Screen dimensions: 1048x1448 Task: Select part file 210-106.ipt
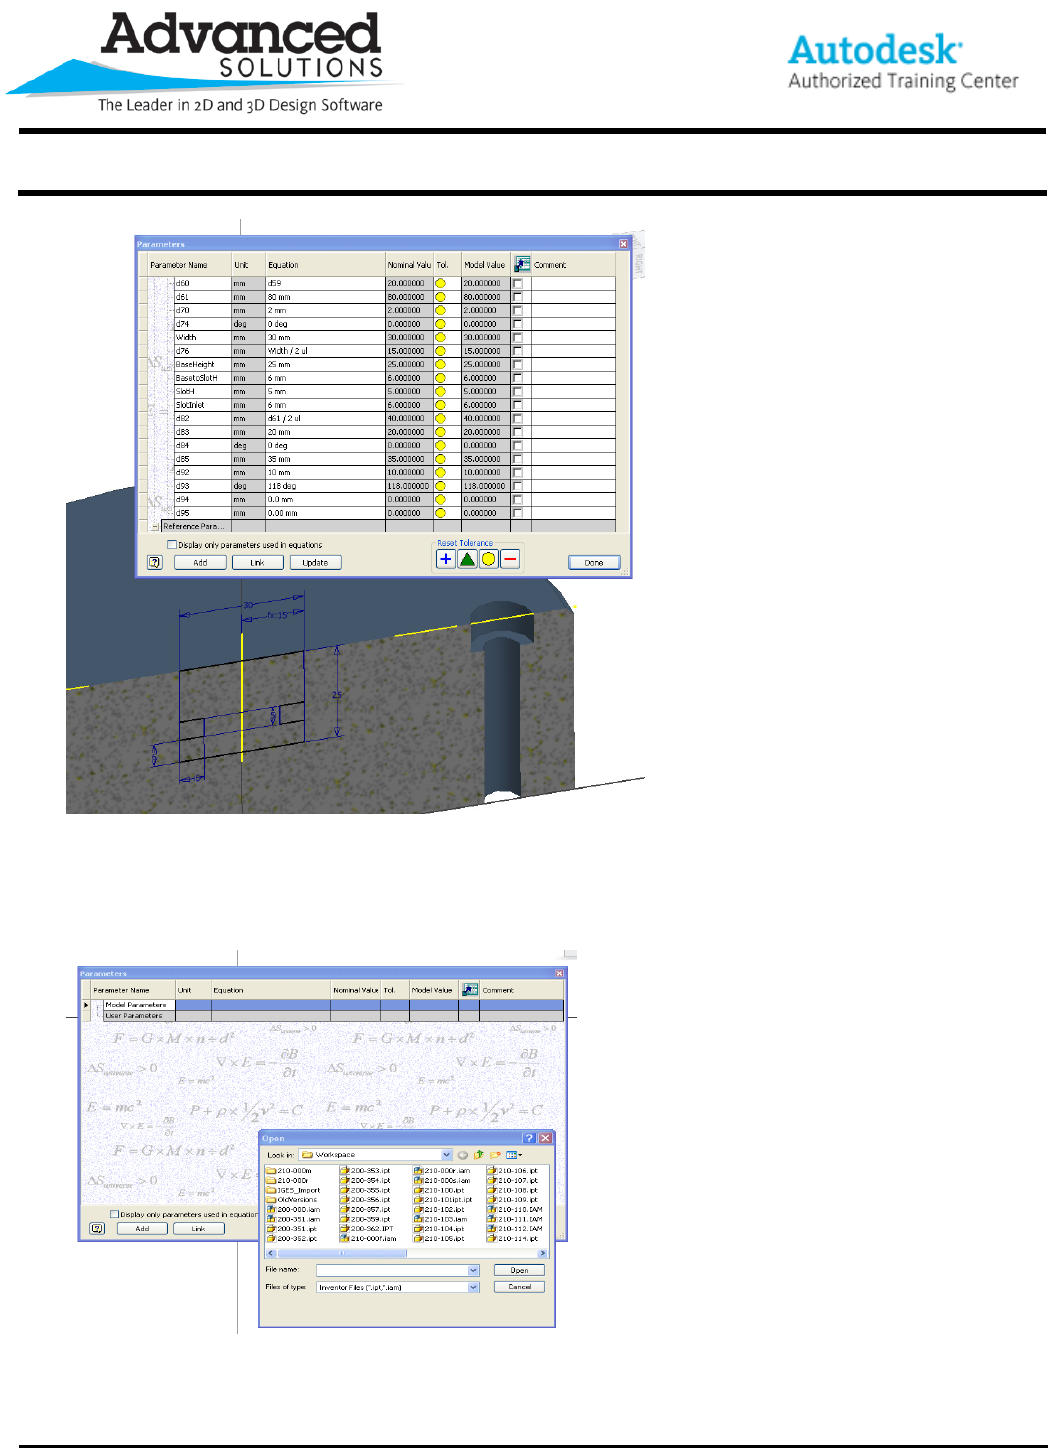point(513,1171)
